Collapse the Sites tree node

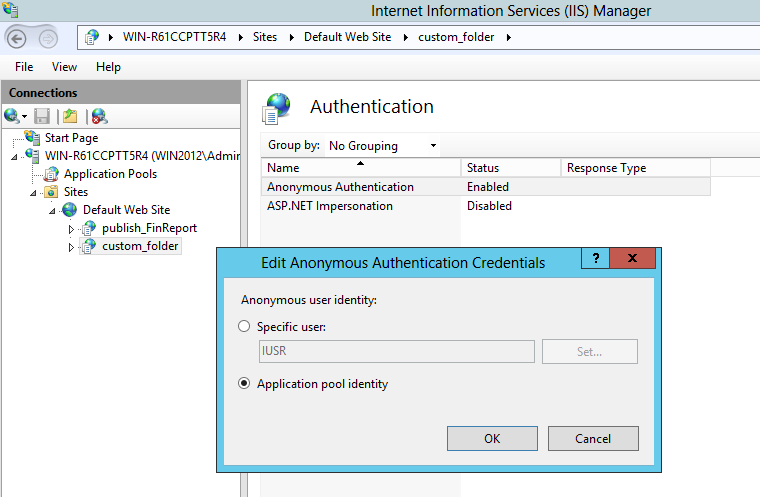(33, 192)
